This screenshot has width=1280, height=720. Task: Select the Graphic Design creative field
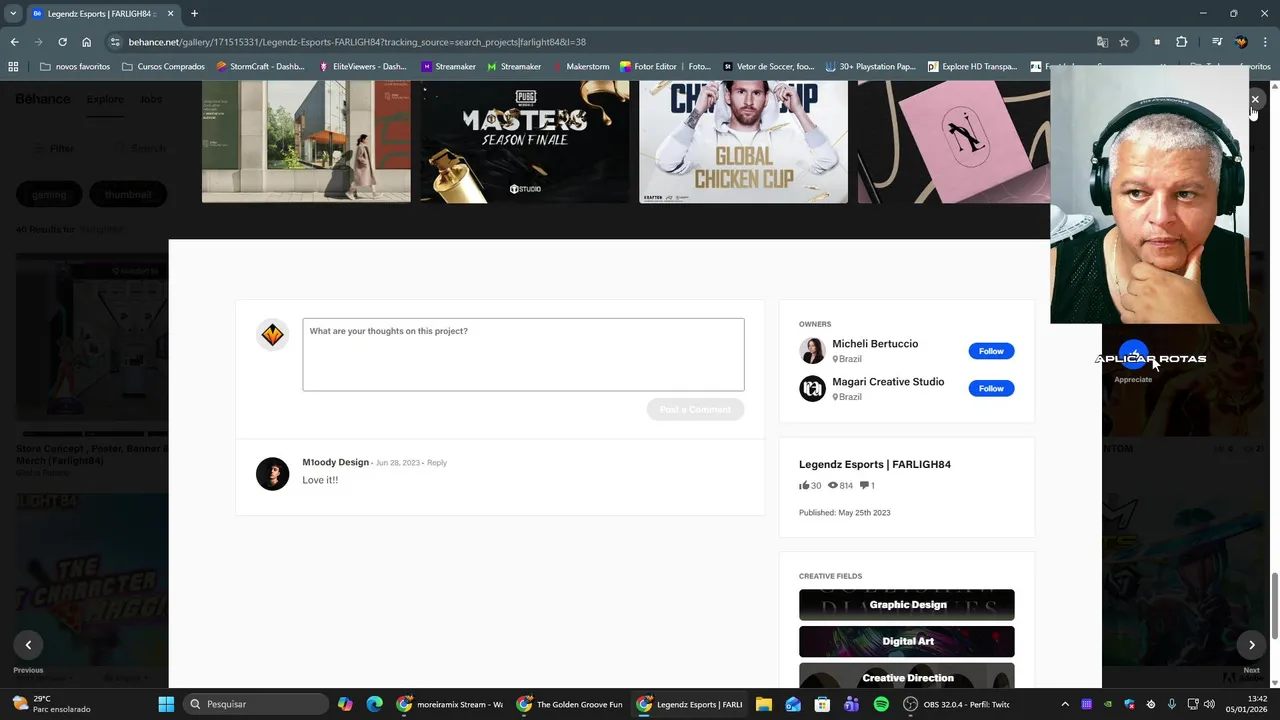tap(906, 605)
